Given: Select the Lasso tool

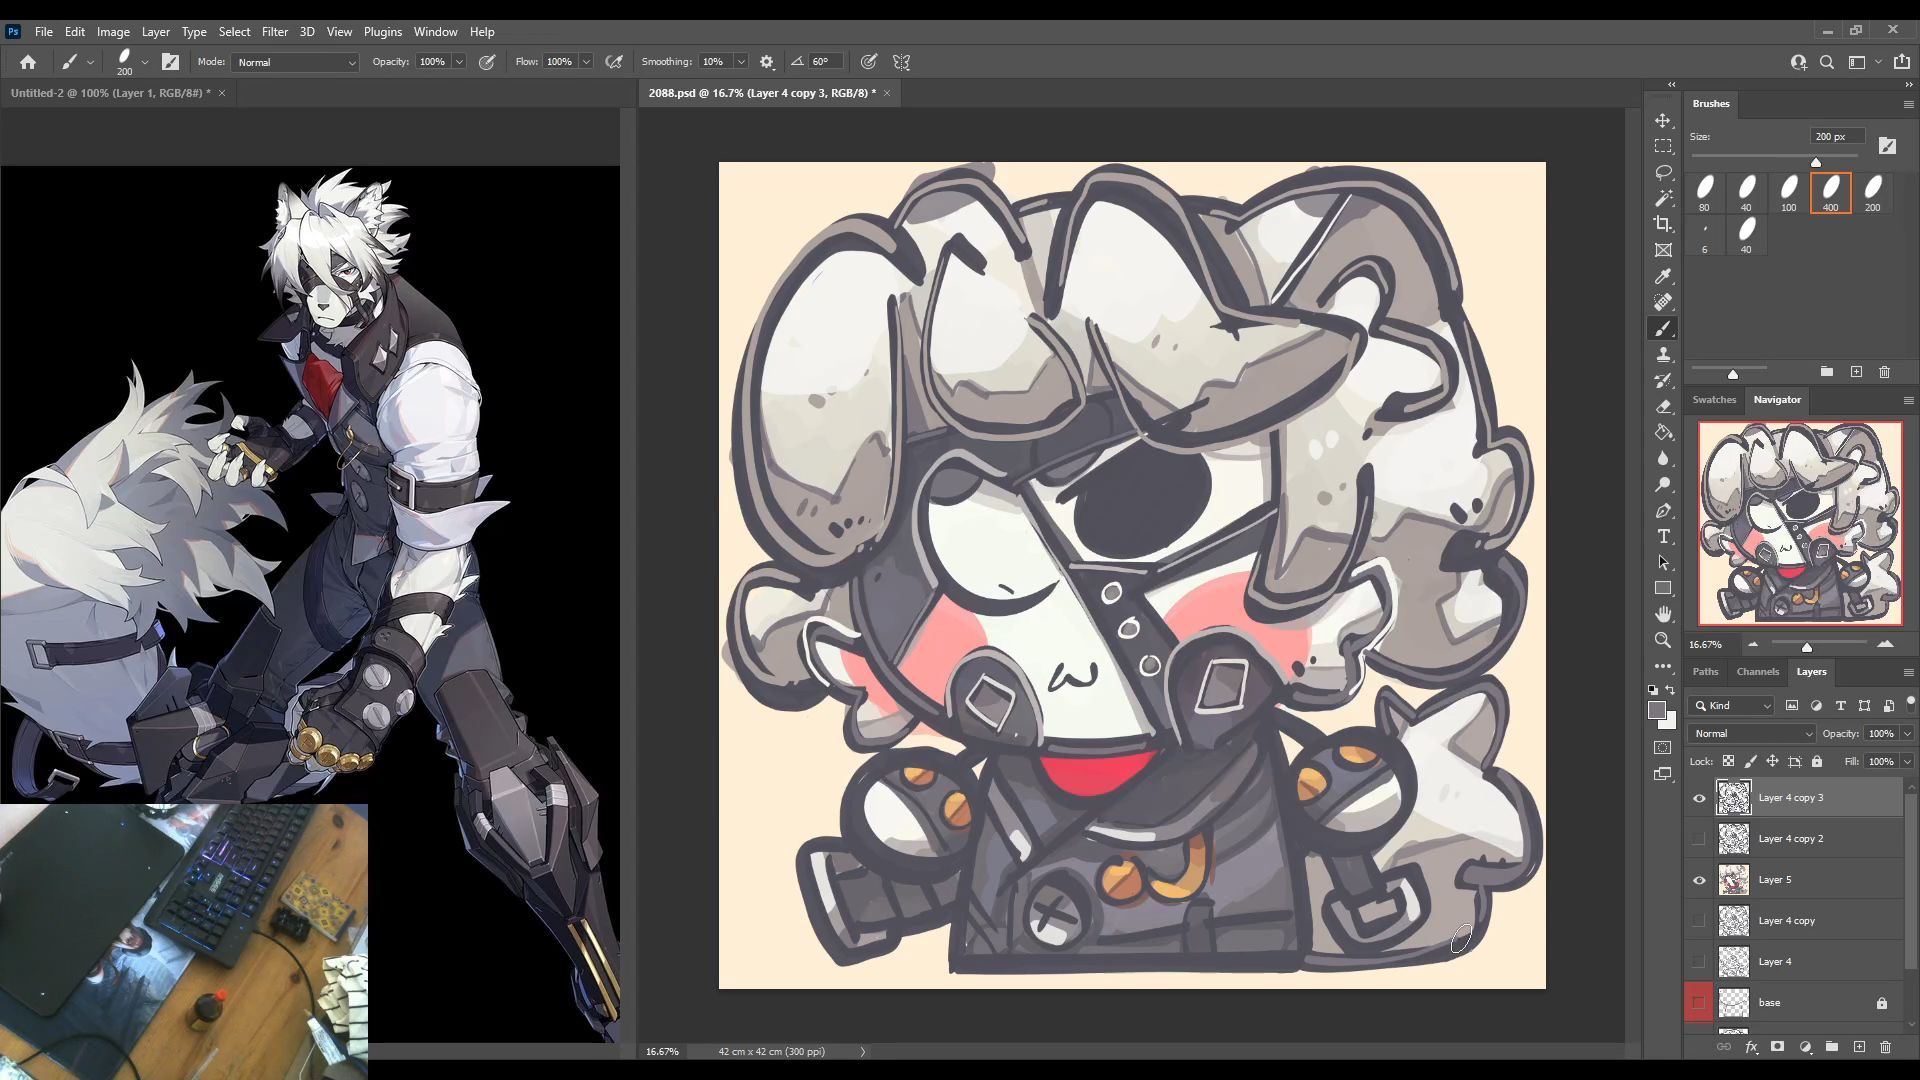Looking at the screenshot, I should [1663, 172].
